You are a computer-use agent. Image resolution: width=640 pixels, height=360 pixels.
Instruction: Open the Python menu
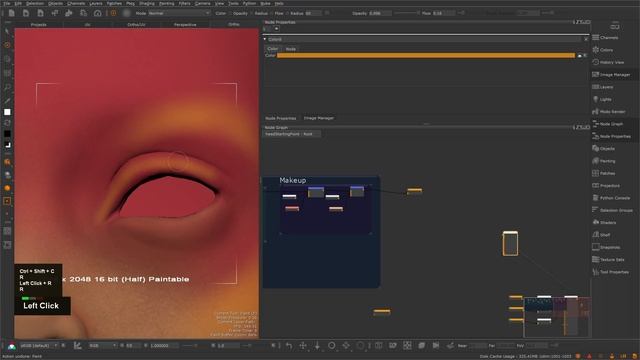[x=249, y=3]
